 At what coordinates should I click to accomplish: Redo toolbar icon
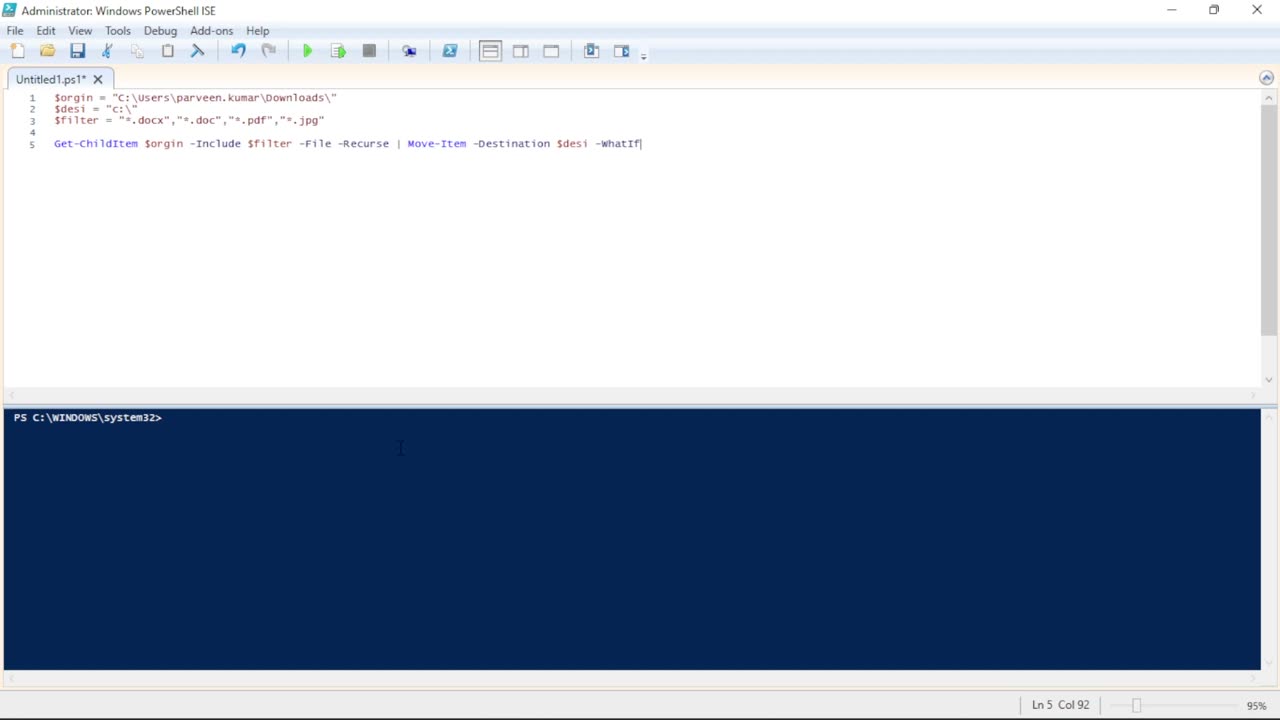pyautogui.click(x=268, y=51)
